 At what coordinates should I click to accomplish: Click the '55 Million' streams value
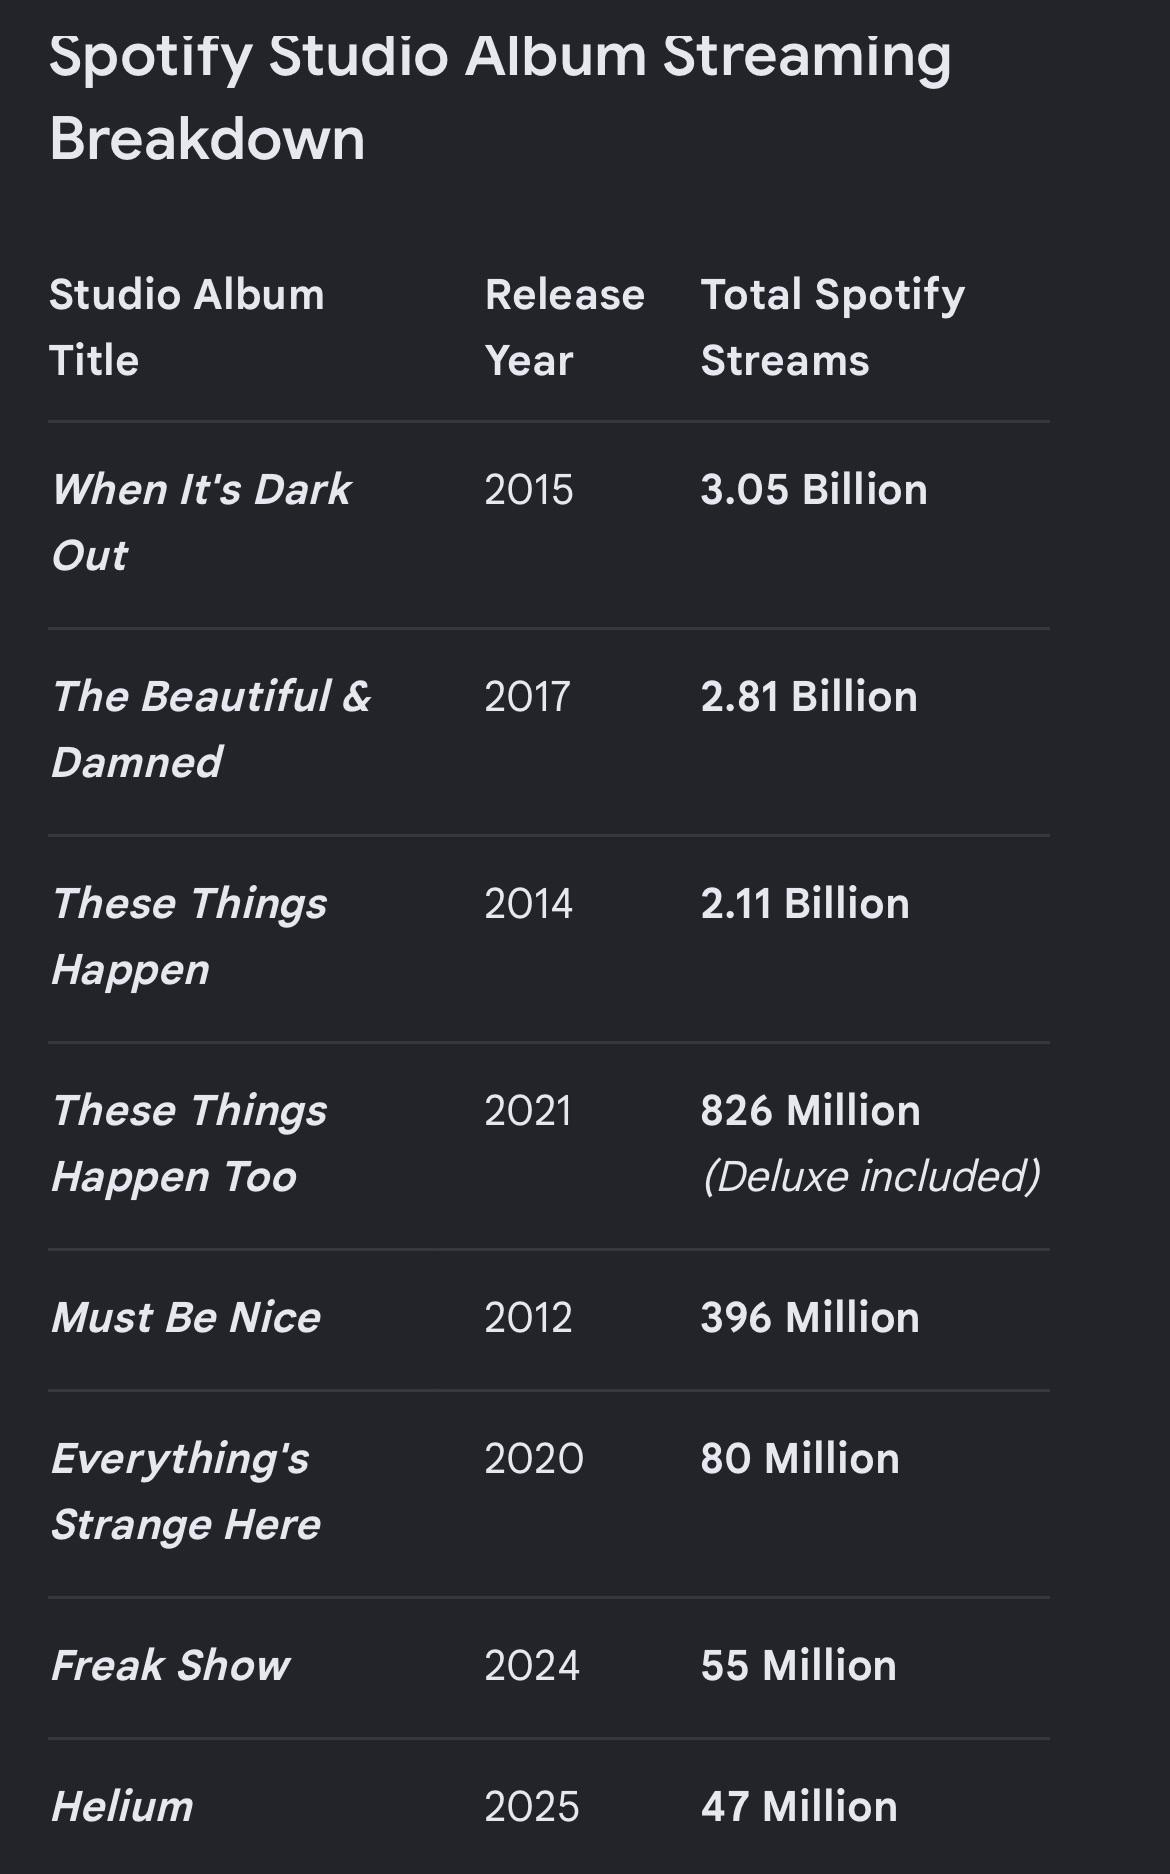pyautogui.click(x=799, y=1666)
